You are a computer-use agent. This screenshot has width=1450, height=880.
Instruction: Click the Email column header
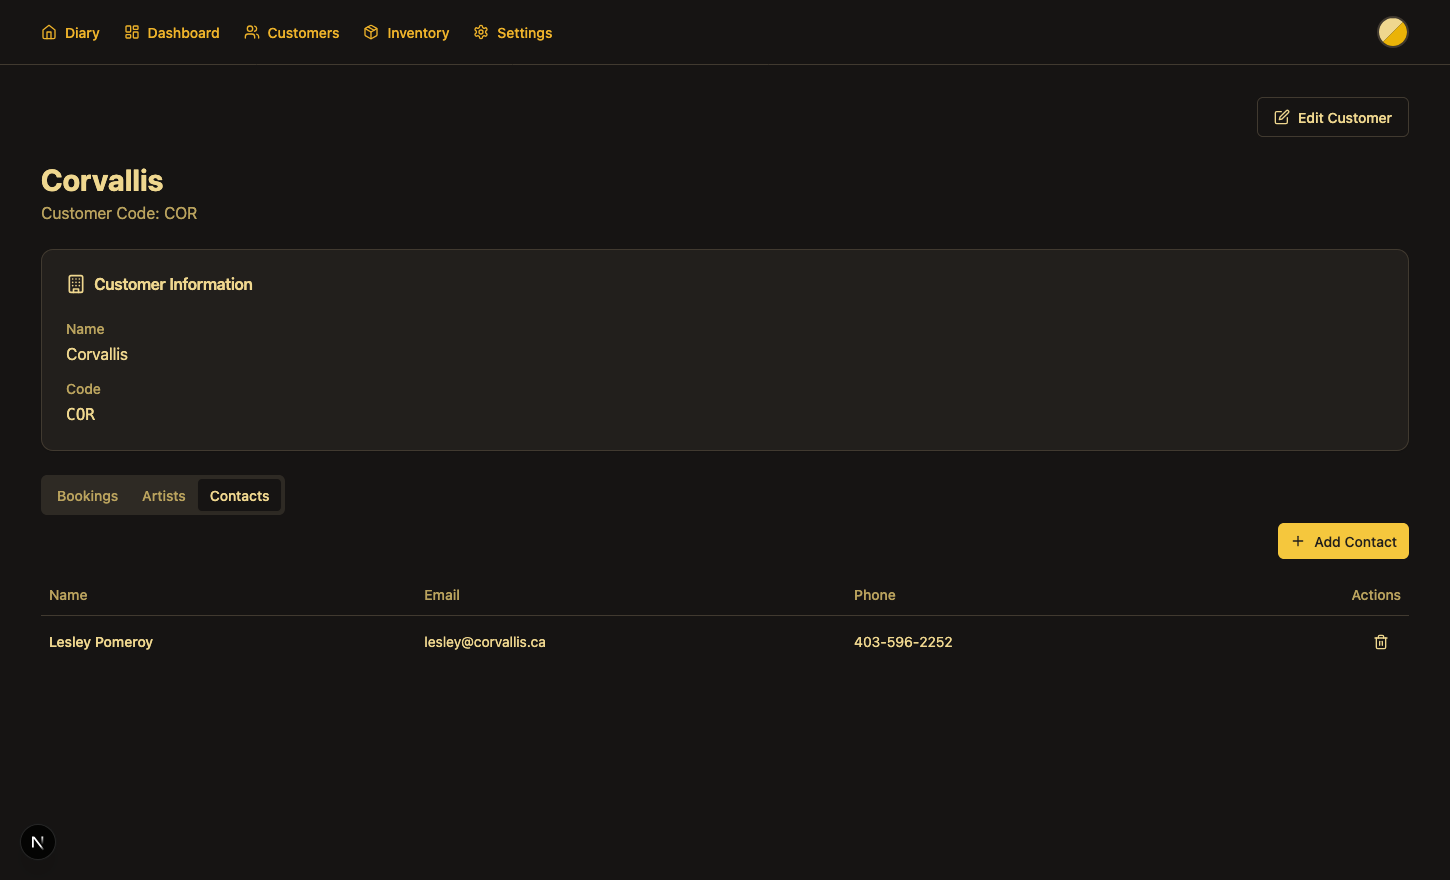pyautogui.click(x=441, y=595)
